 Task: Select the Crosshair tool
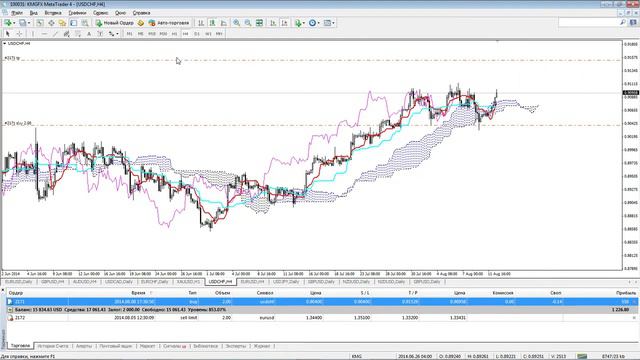19,34
